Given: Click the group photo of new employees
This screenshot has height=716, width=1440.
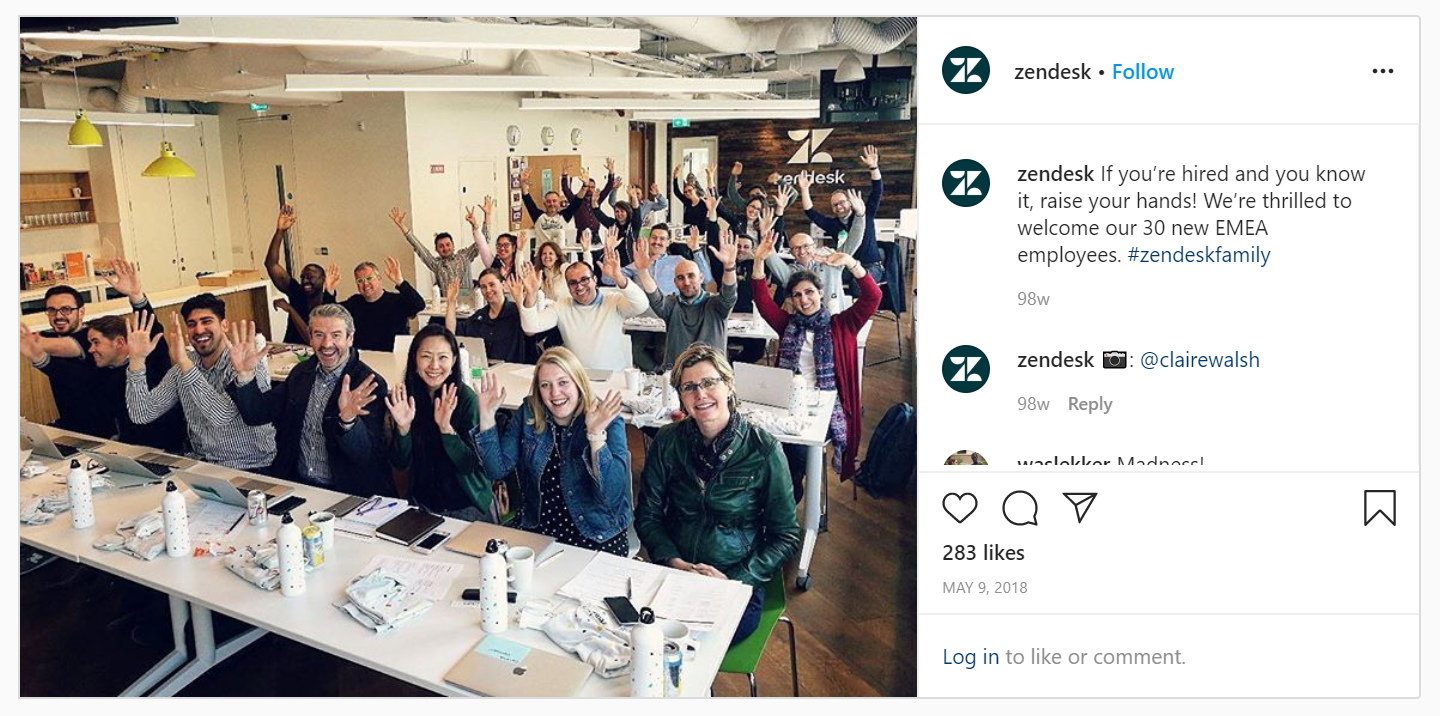Looking at the screenshot, I should (468, 357).
